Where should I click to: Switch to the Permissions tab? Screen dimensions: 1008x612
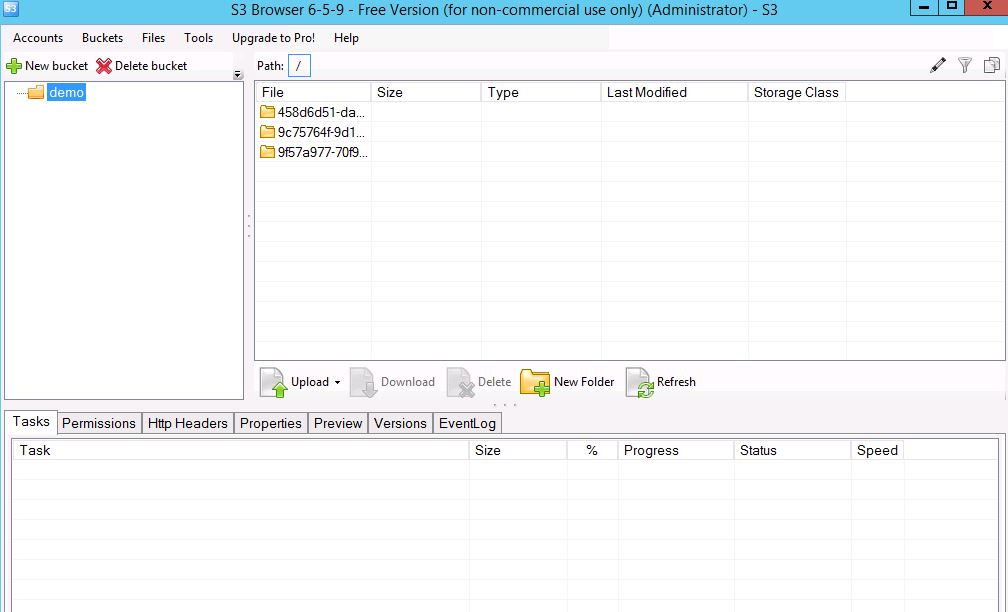coord(99,423)
